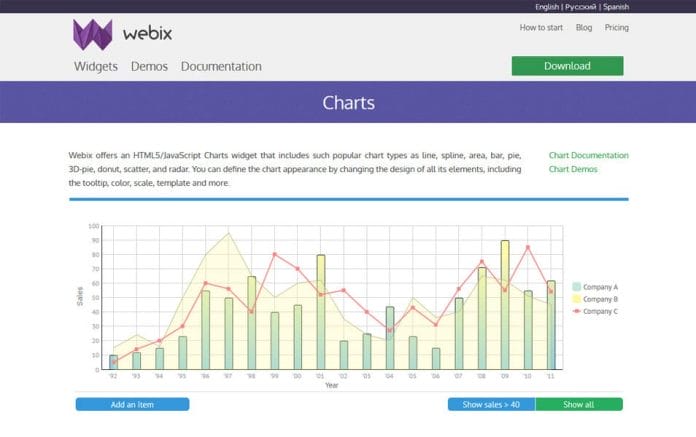
Task: Click the tall '09 bar
Action: click(x=505, y=305)
